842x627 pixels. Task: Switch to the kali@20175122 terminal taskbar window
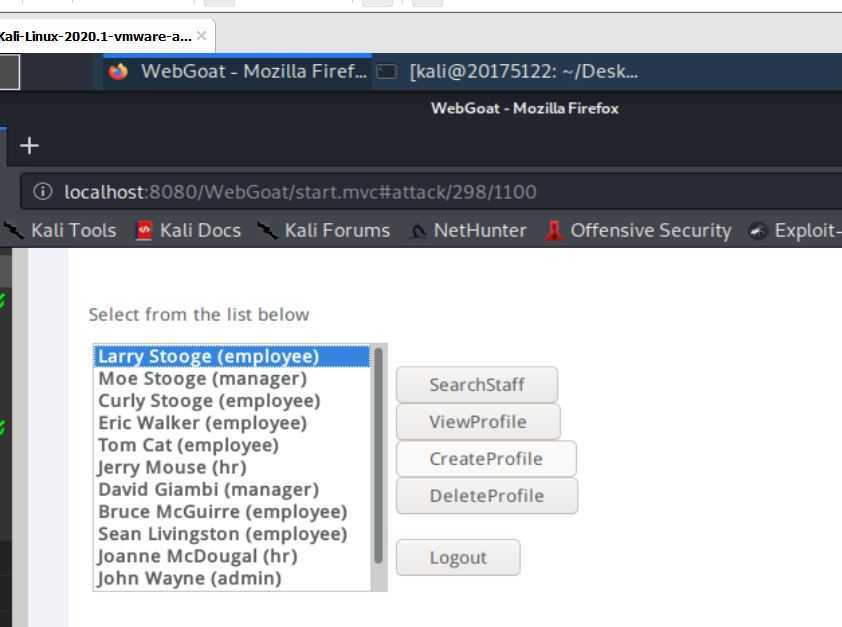[x=507, y=71]
